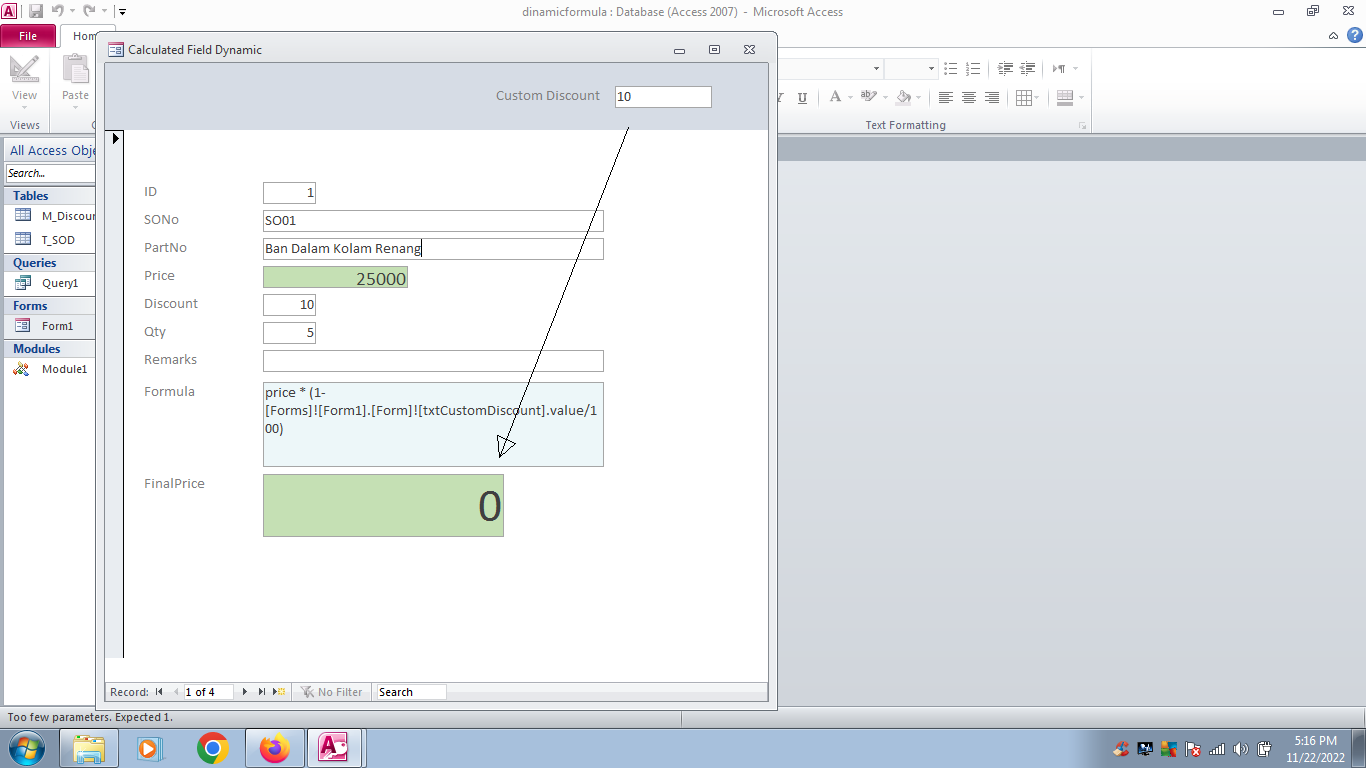1366x768 pixels.
Task: Launch Google Chrome from the taskbar
Action: (x=213, y=748)
